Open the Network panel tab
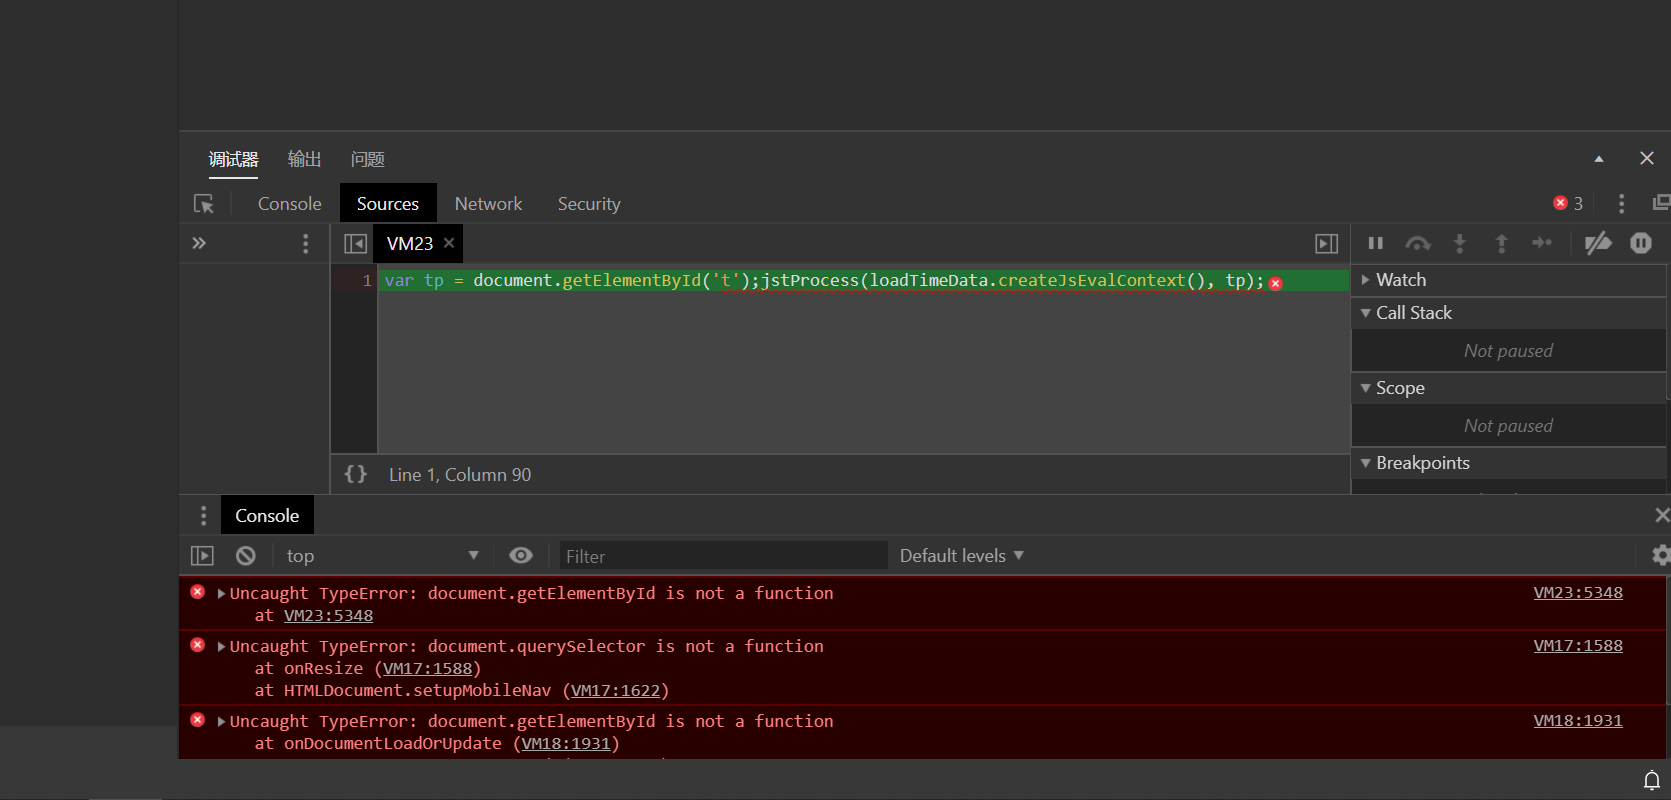The image size is (1671, 800). 488,204
